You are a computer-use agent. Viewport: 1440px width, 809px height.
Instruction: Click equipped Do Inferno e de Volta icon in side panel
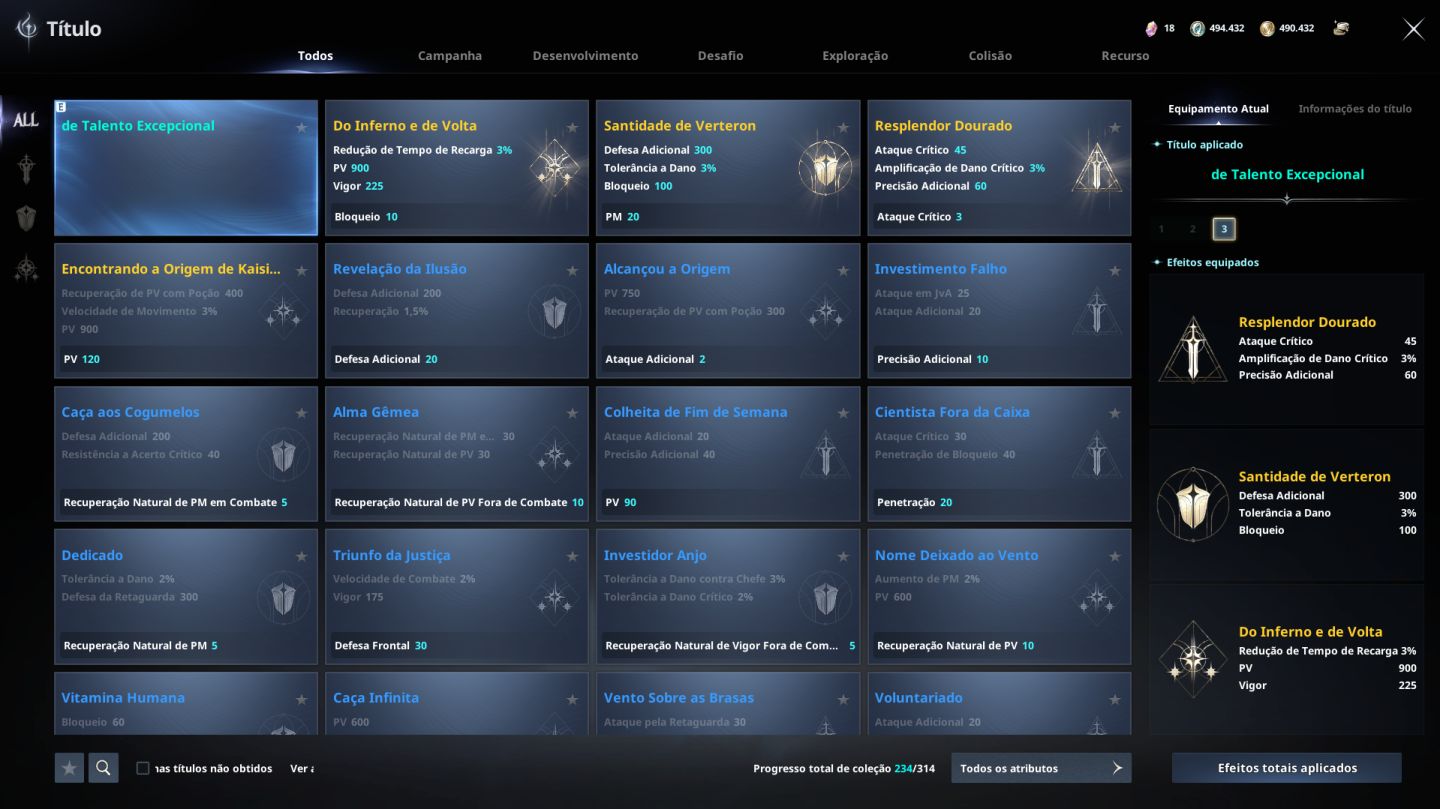[1192, 659]
